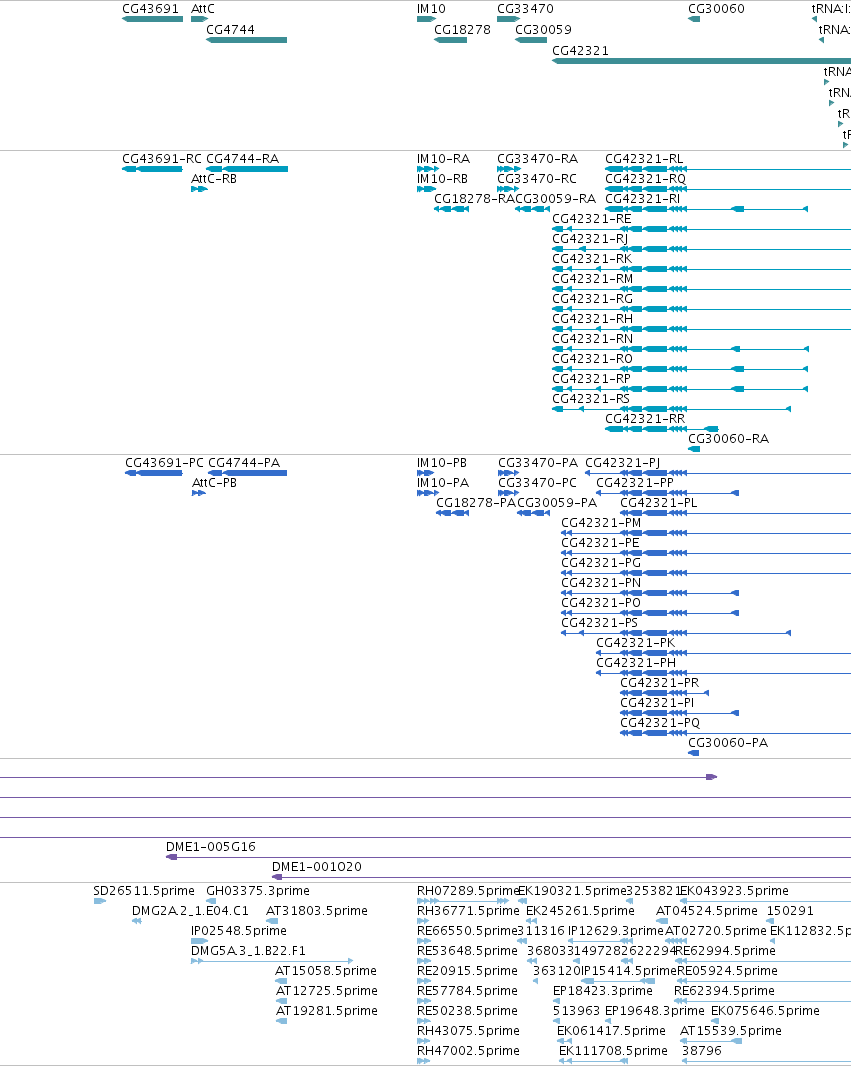Viewport: 851px width, 1066px height.
Task: Click the CG42321-PR protein label
Action: click(659, 683)
